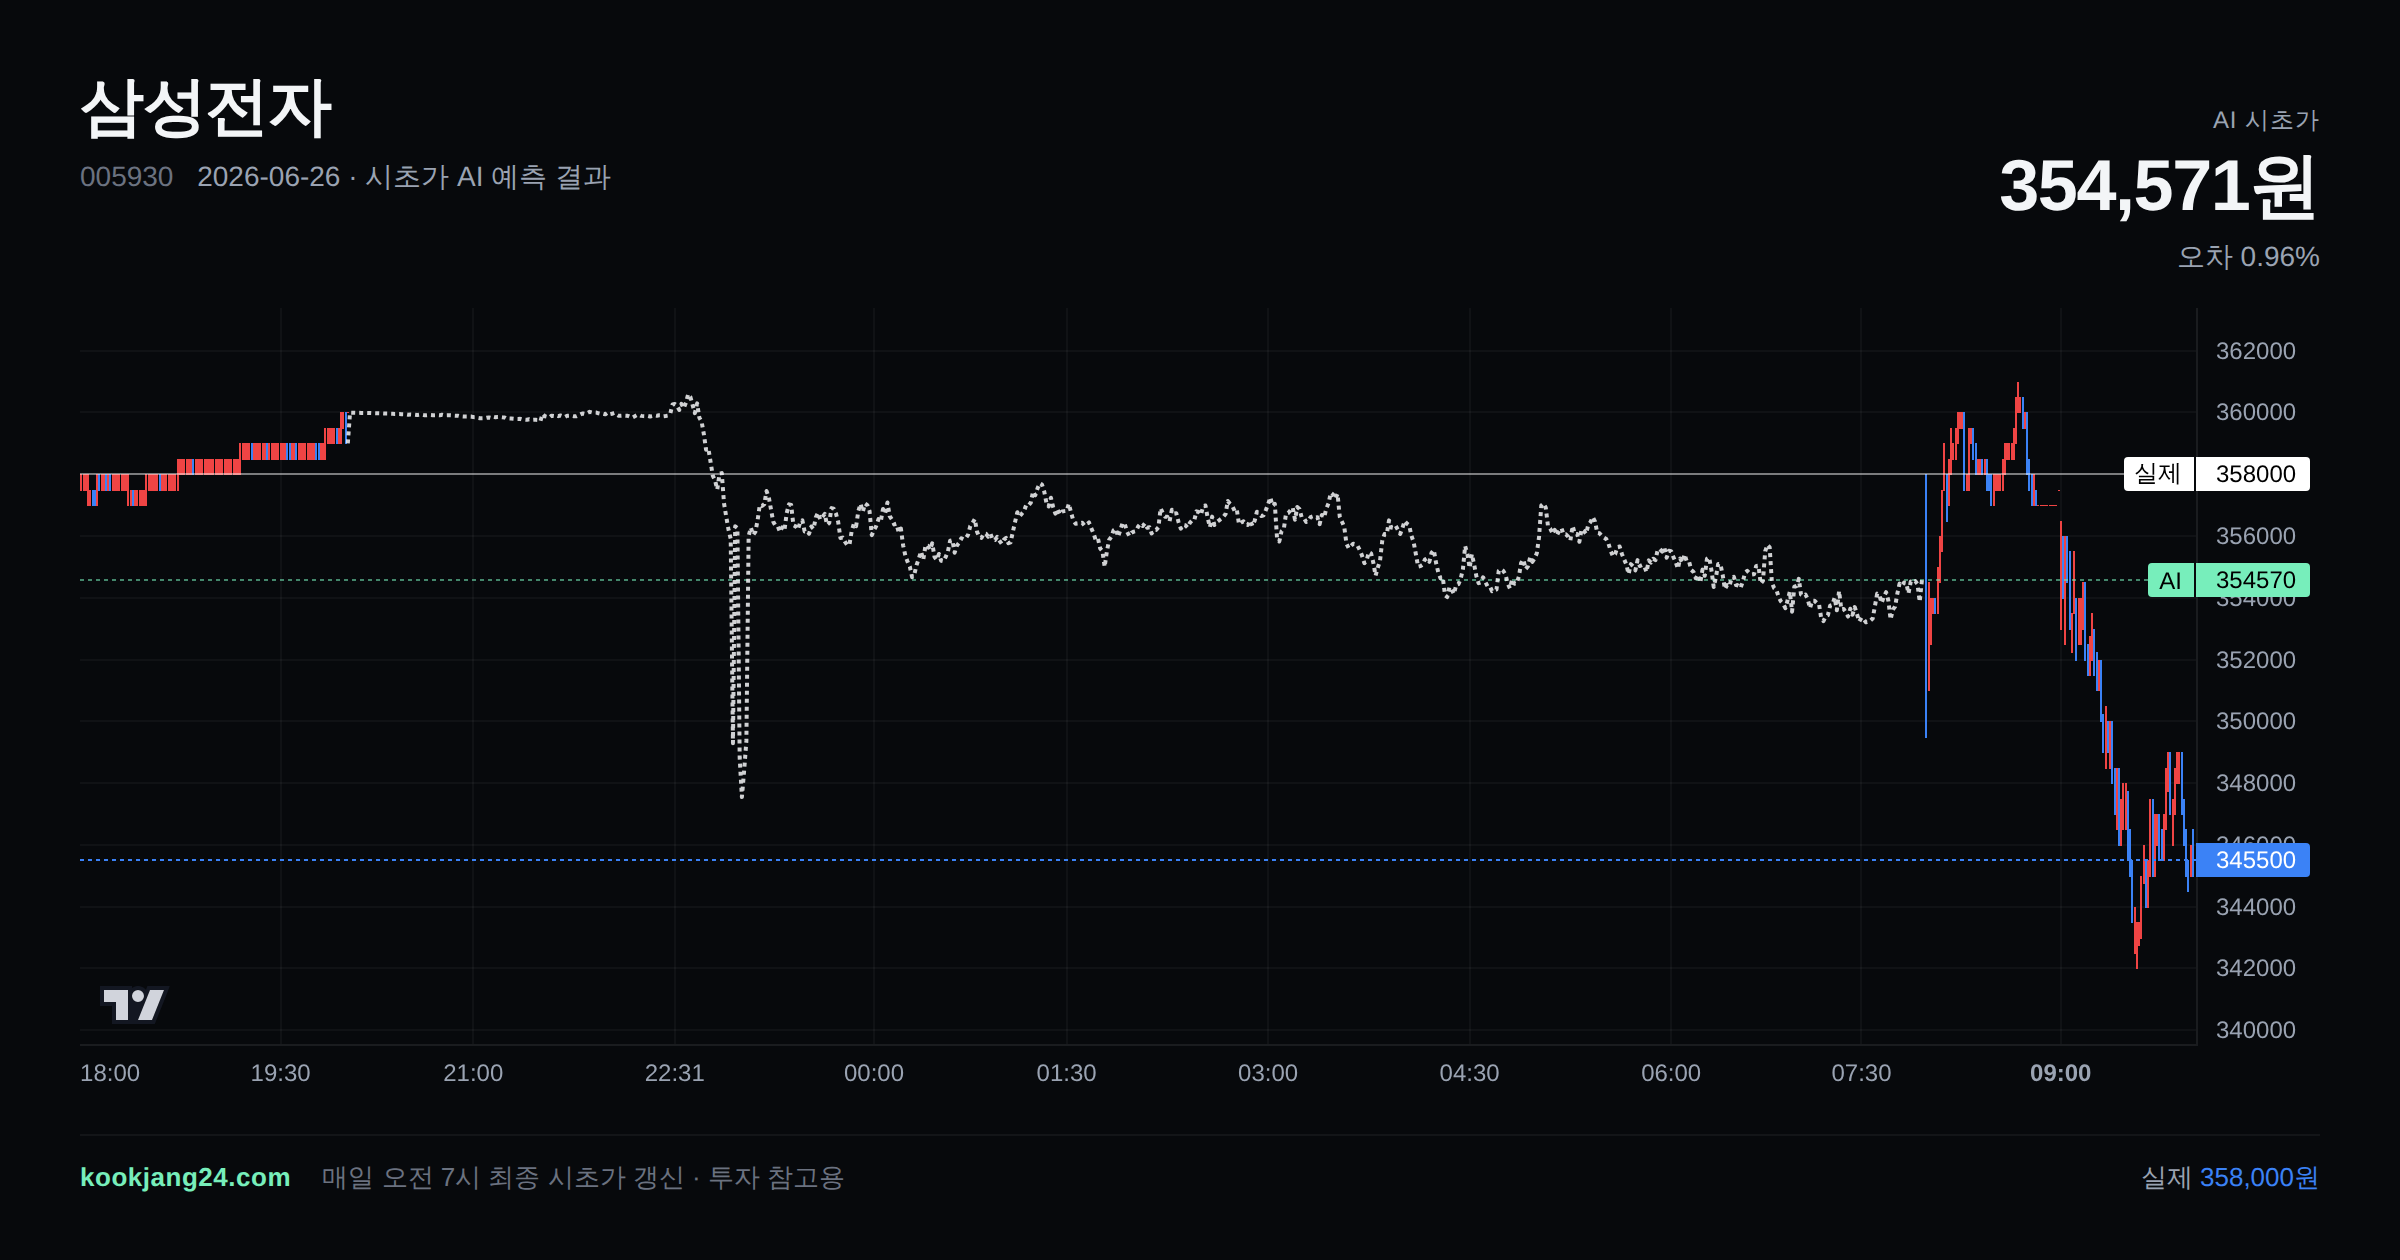2400x1260 pixels.
Task: Click the 실제 price line tag
Action: tap(2158, 474)
